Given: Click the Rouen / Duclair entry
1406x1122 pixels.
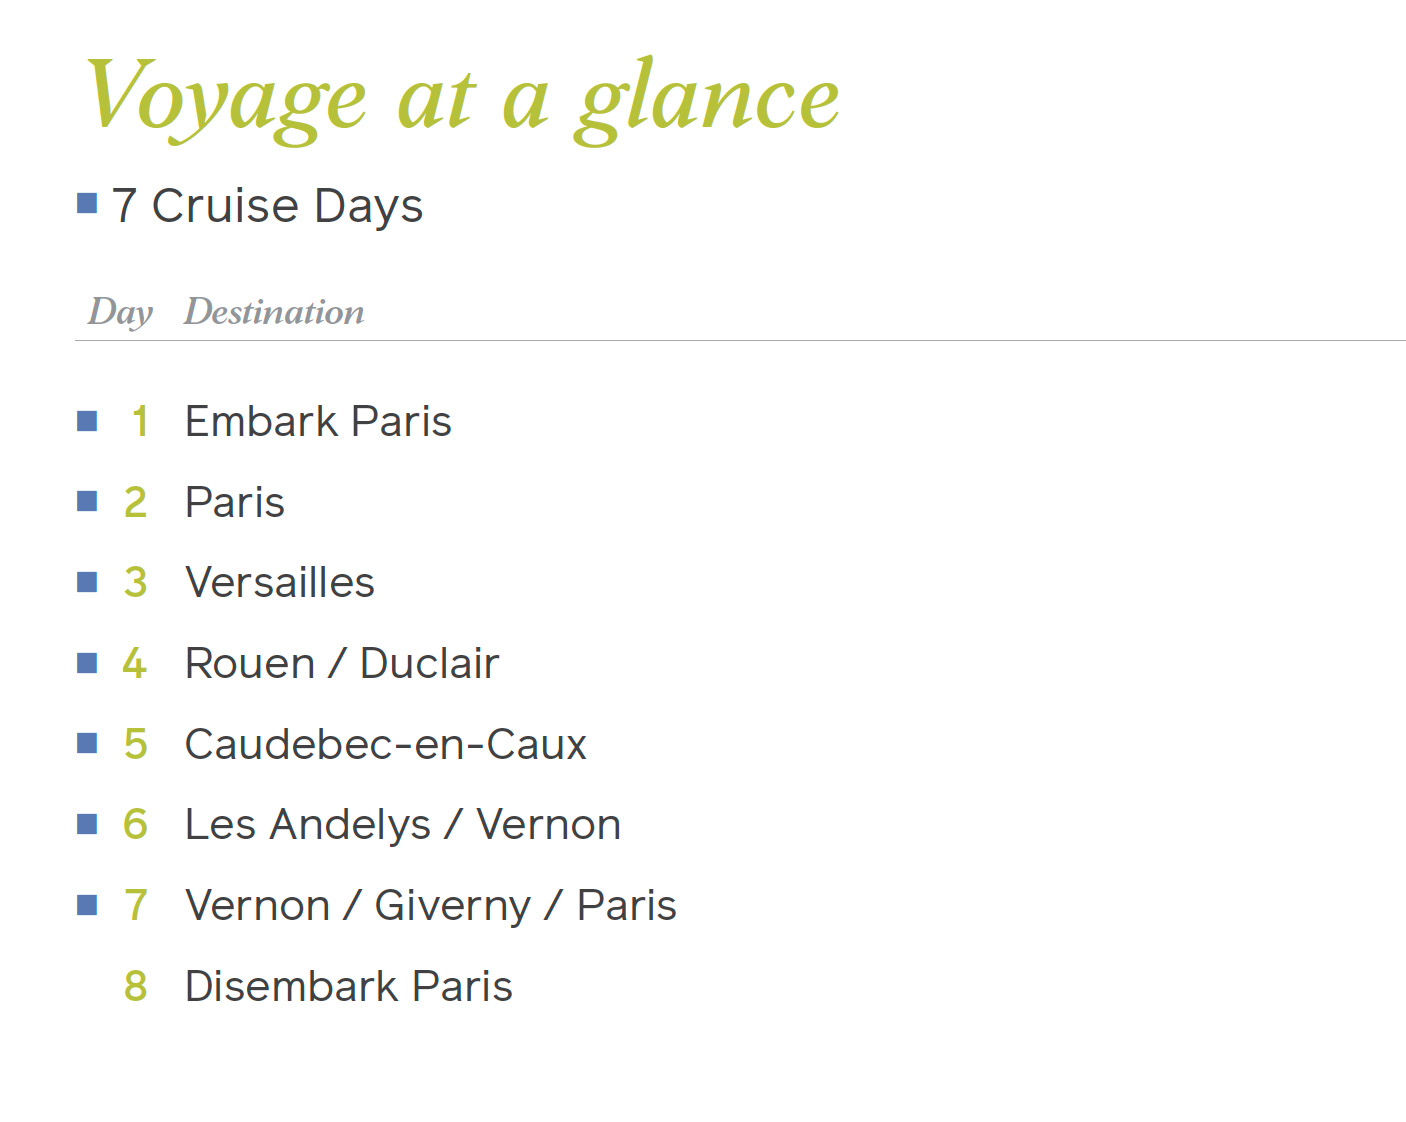Looking at the screenshot, I should pos(342,664).
